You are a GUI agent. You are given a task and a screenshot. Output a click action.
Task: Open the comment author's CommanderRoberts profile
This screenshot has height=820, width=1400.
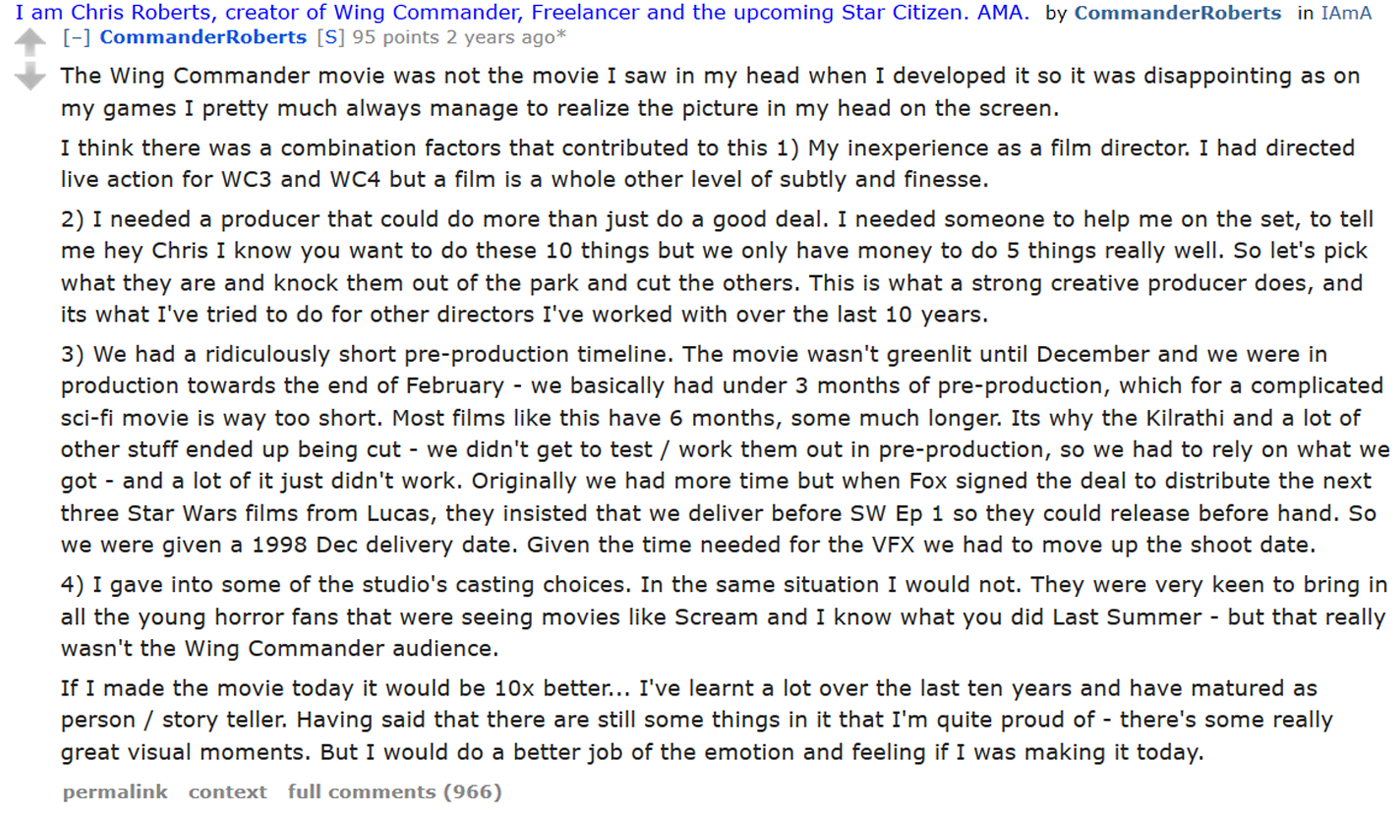[x=203, y=38]
